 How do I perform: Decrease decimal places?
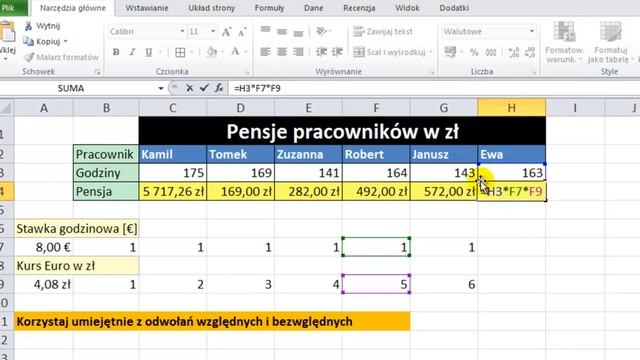tap(530, 52)
